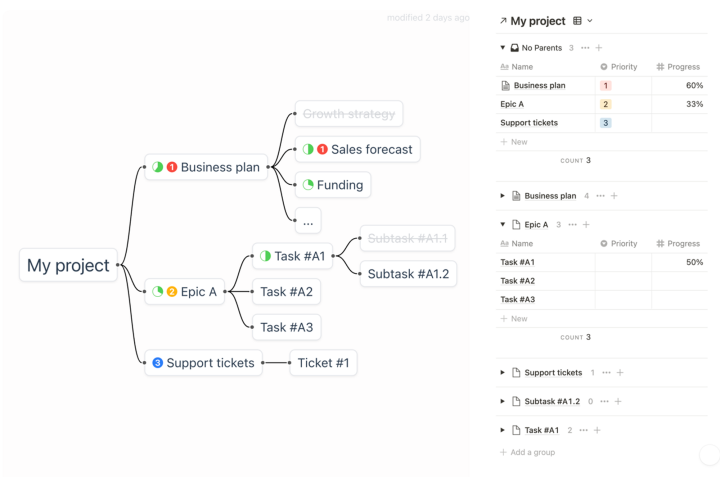Click the Priority column header in No Parents table
This screenshot has width=720, height=477.
[x=622, y=67]
